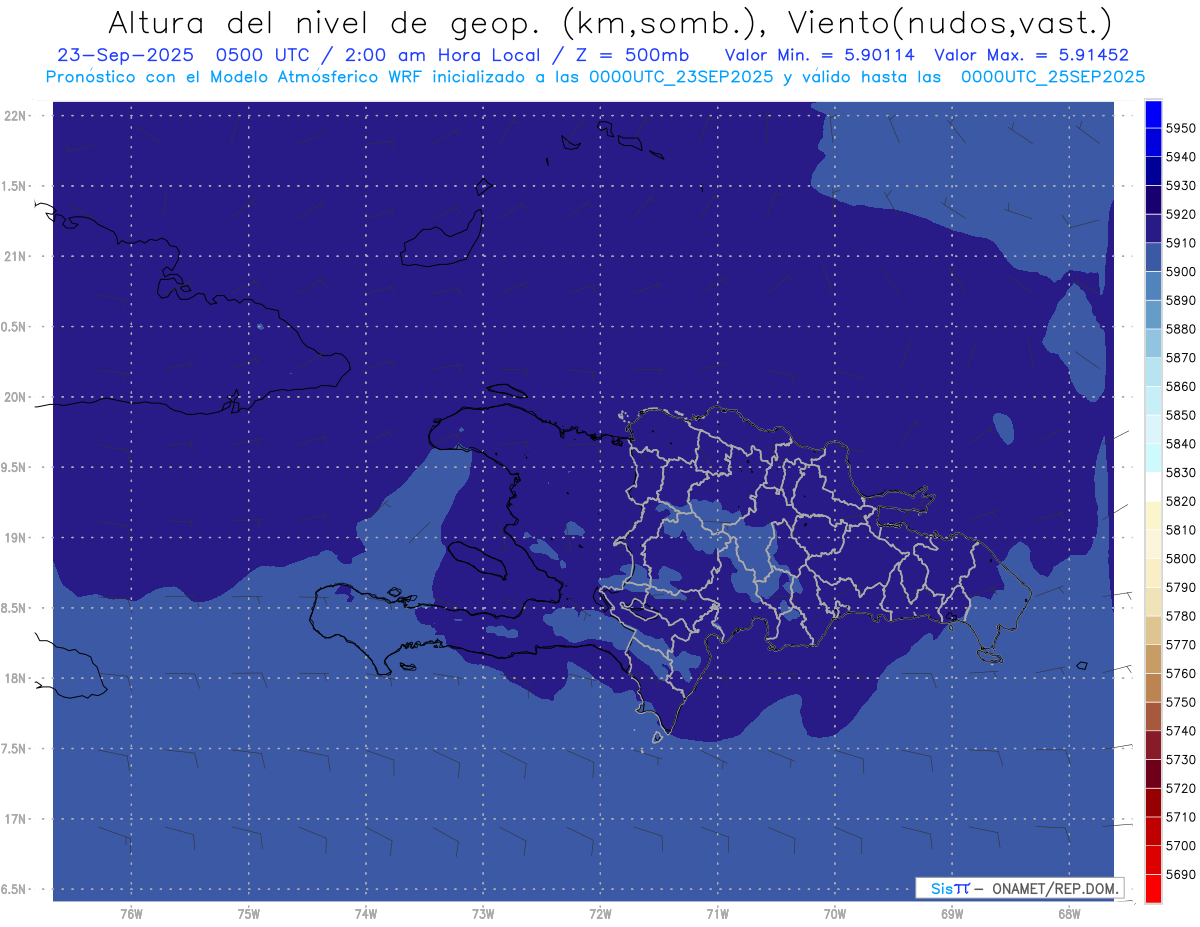Click the colorbar swatch between 5910 and 5920
This screenshot has width=1200, height=927.
[1153, 229]
